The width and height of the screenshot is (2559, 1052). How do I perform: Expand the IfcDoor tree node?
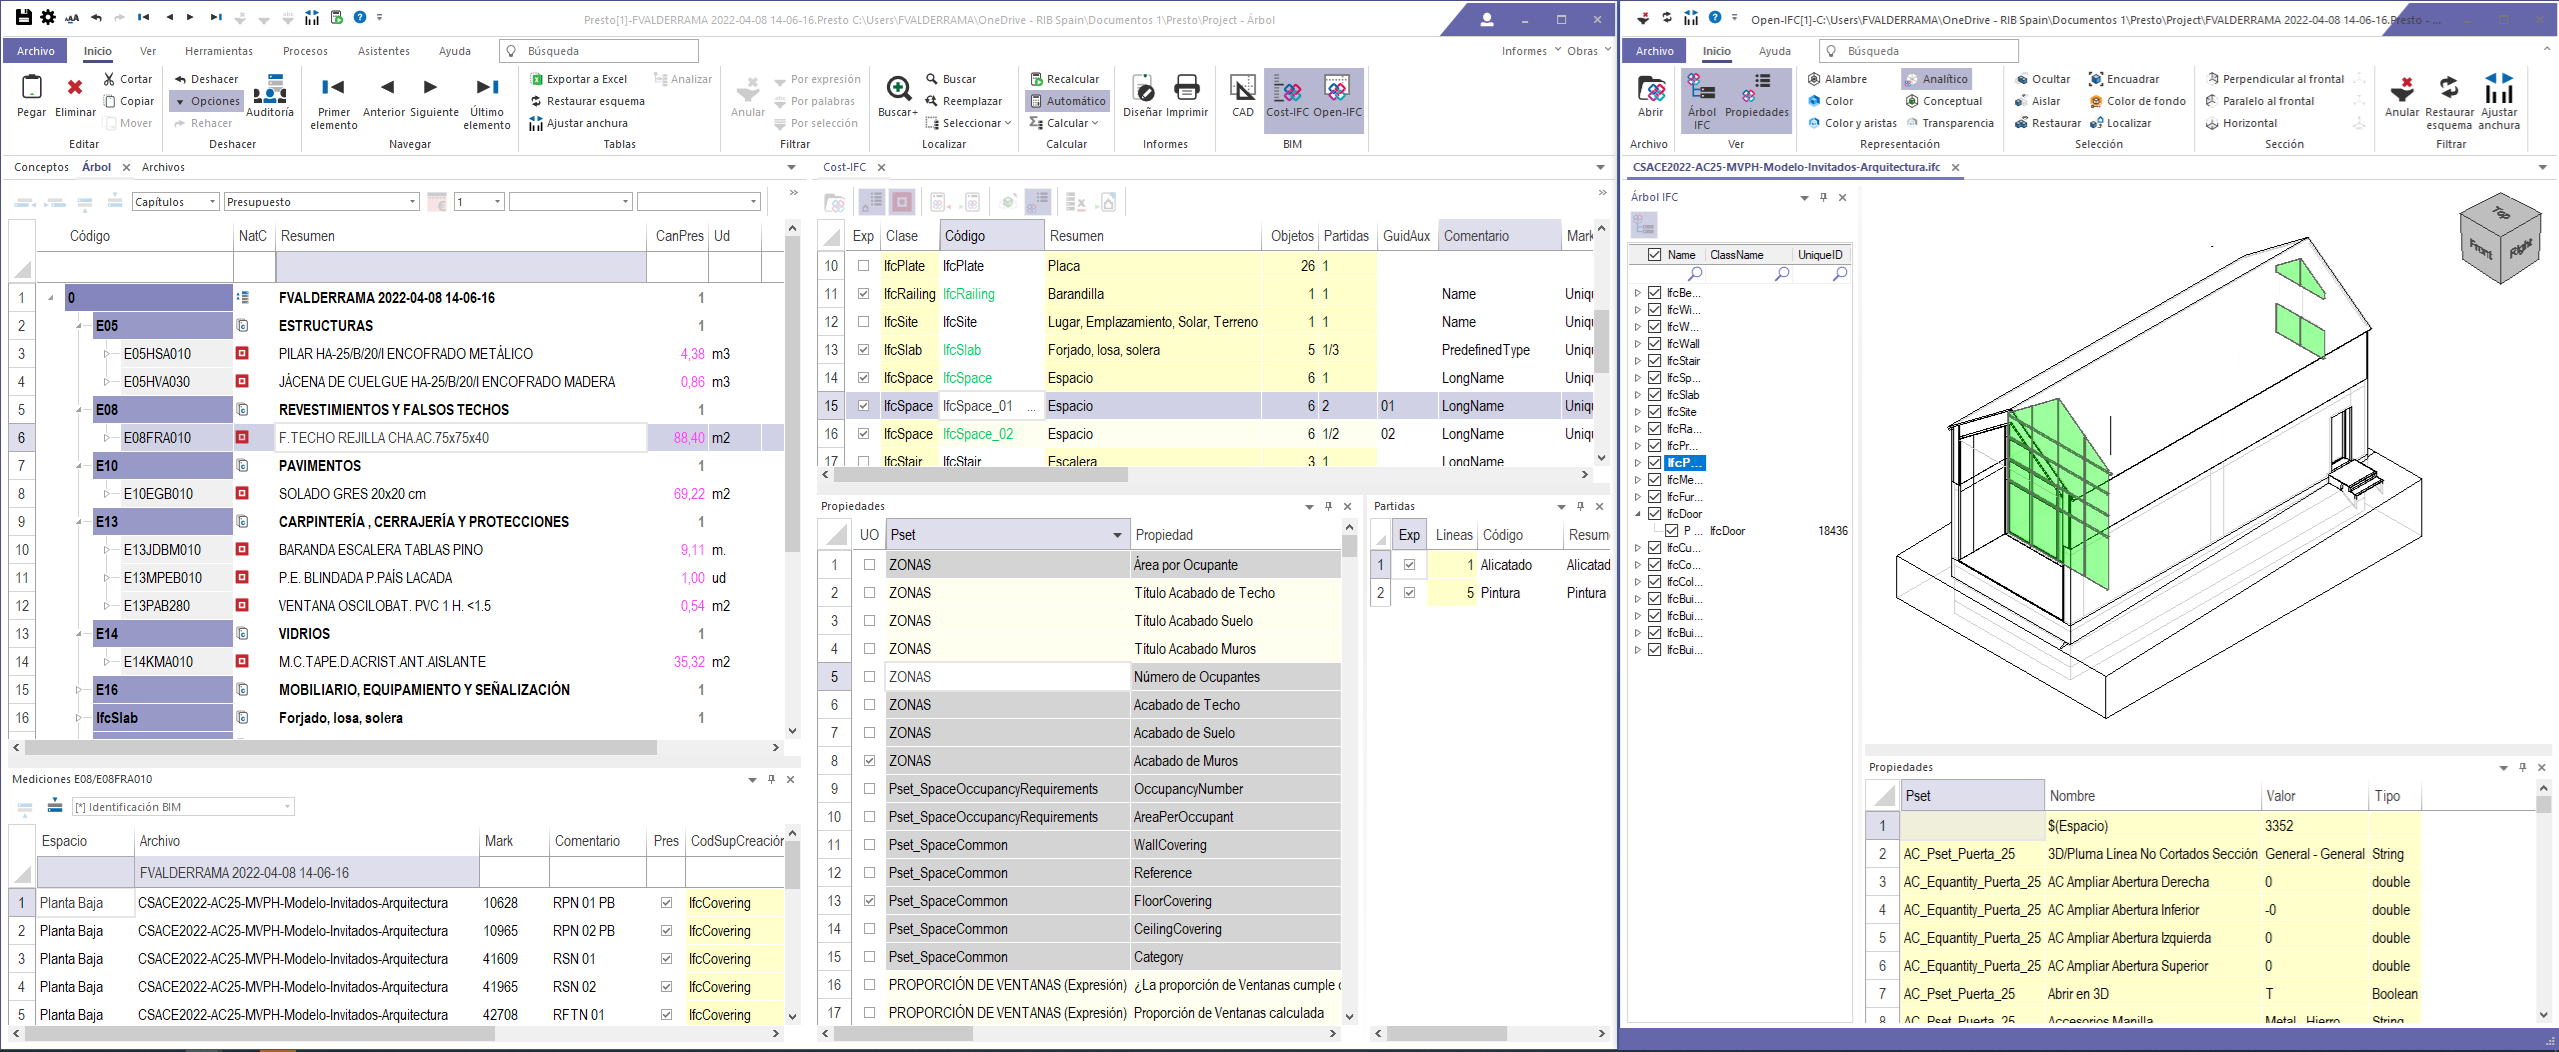click(1639, 513)
